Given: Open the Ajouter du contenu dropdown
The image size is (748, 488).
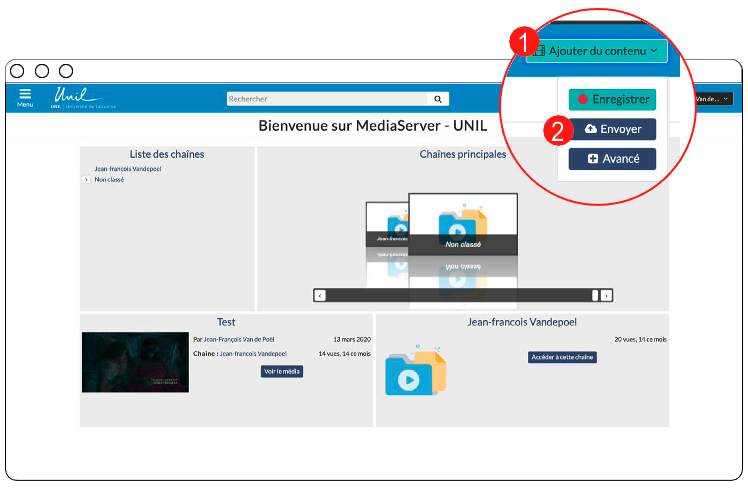Looking at the screenshot, I should (x=596, y=50).
